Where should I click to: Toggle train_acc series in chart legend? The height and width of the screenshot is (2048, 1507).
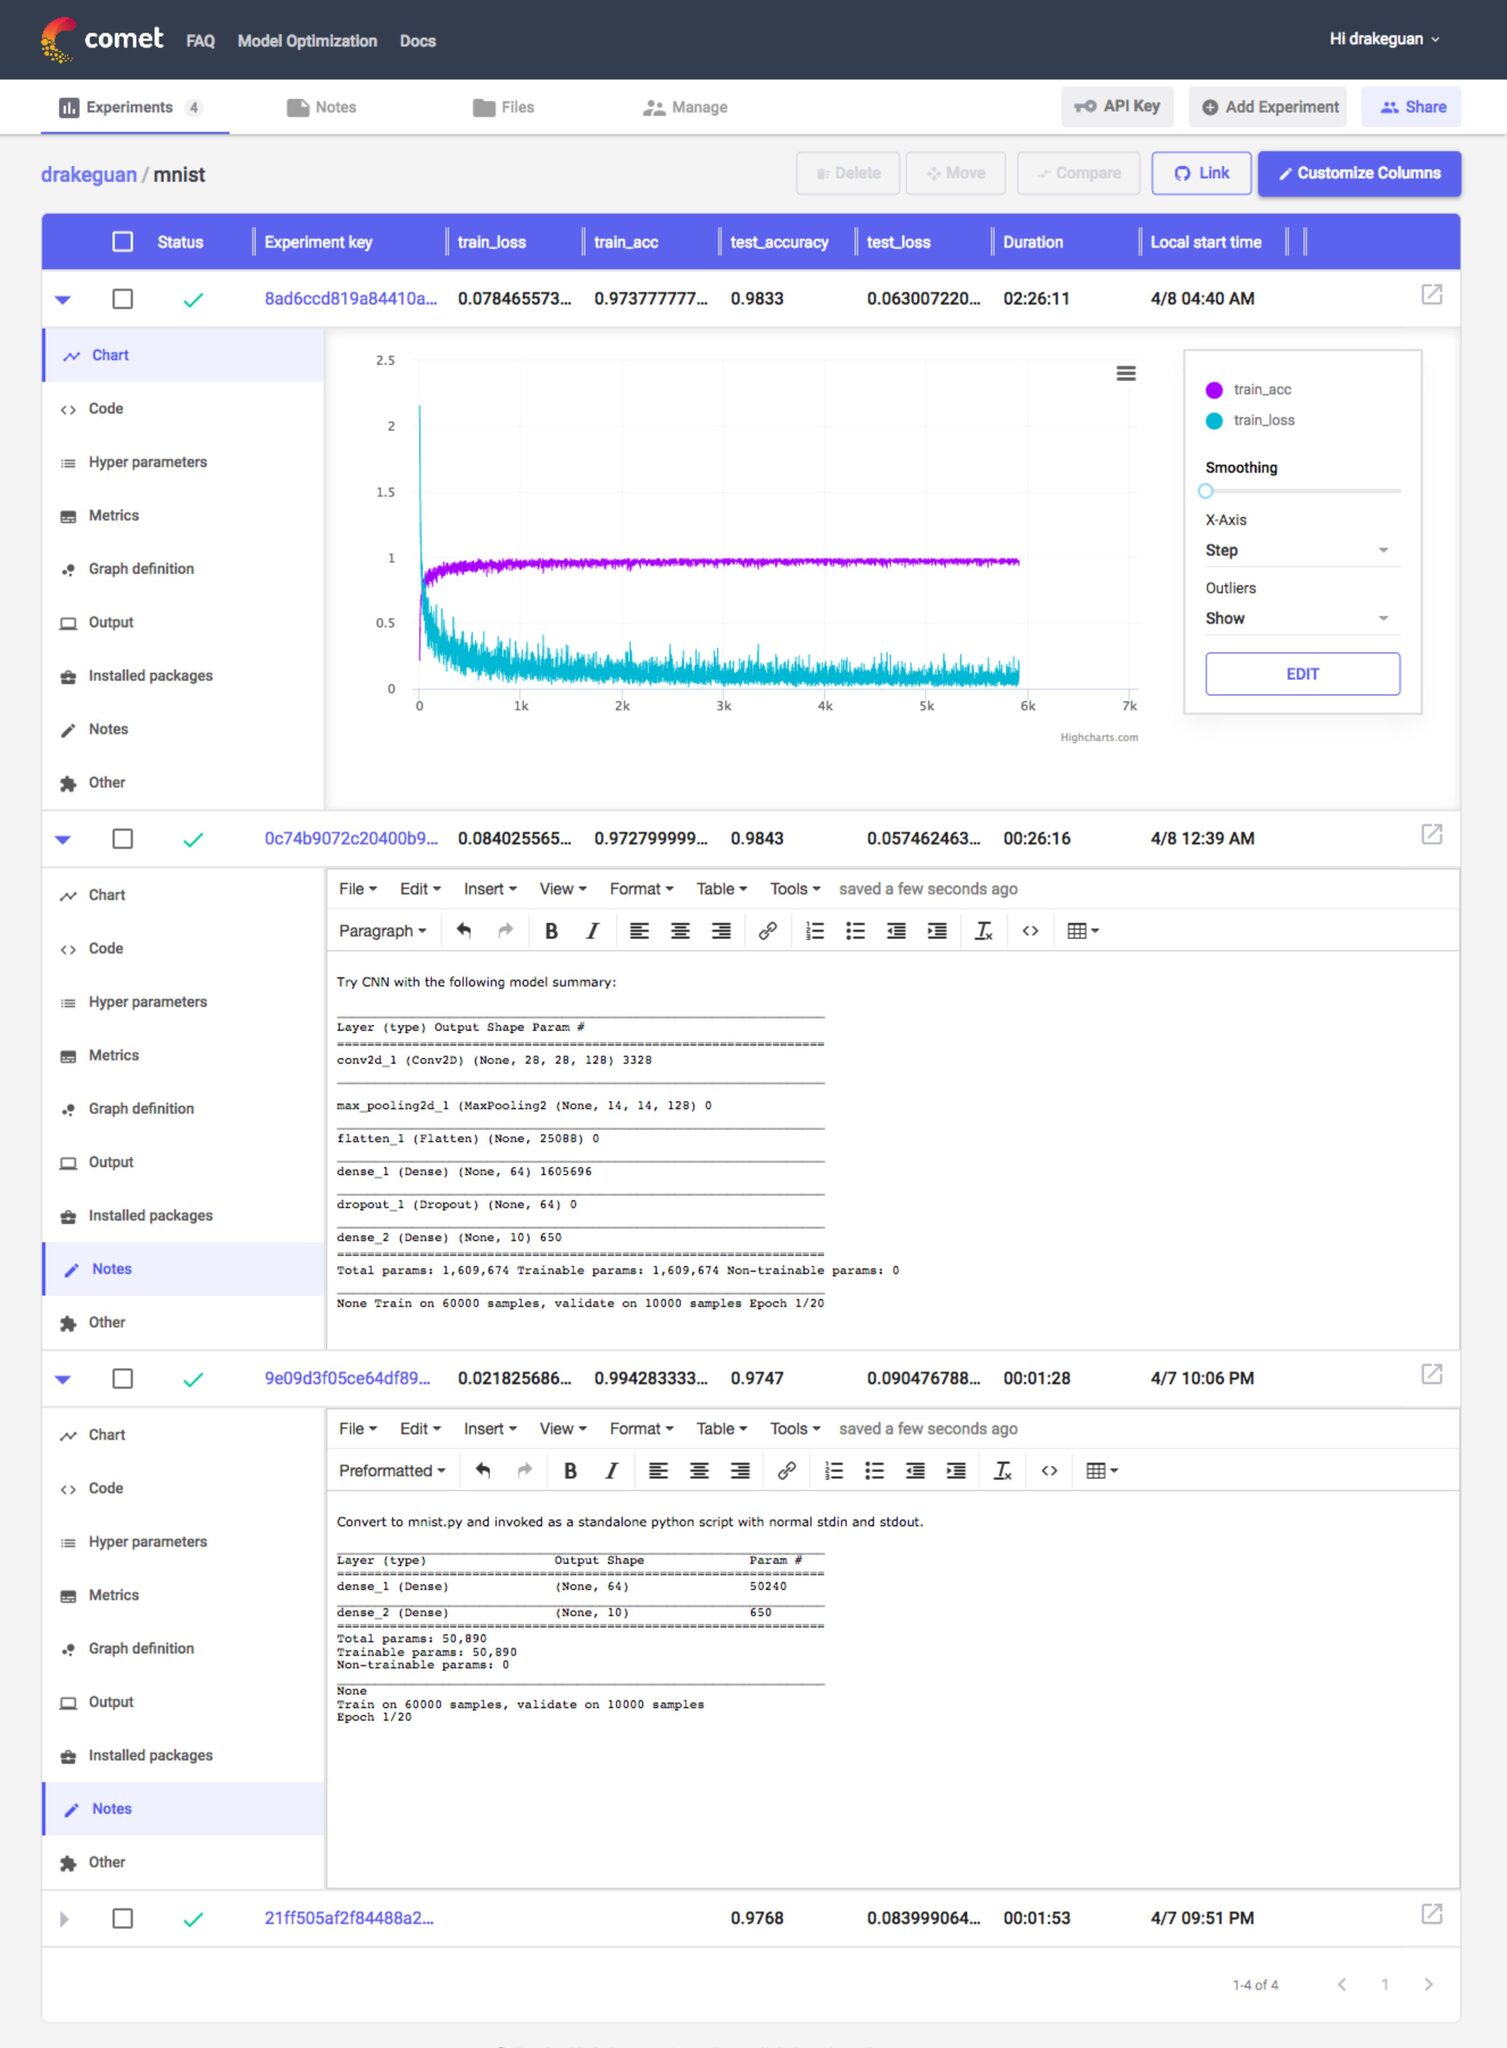tap(1249, 390)
